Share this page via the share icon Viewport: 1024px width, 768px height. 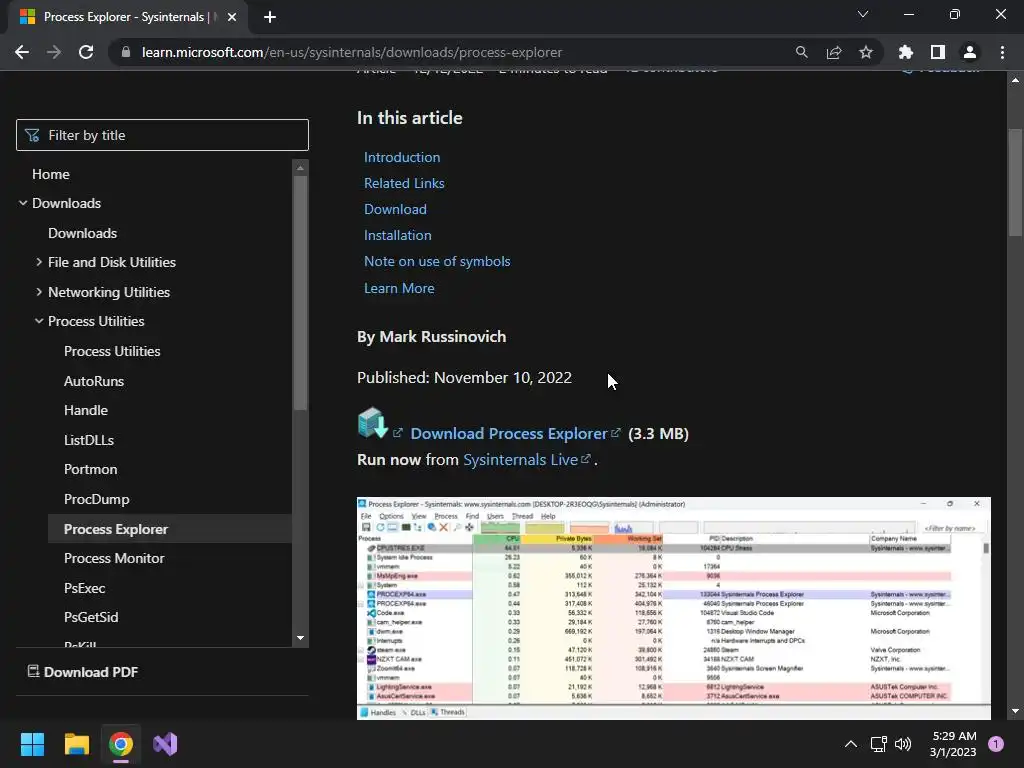(x=833, y=52)
